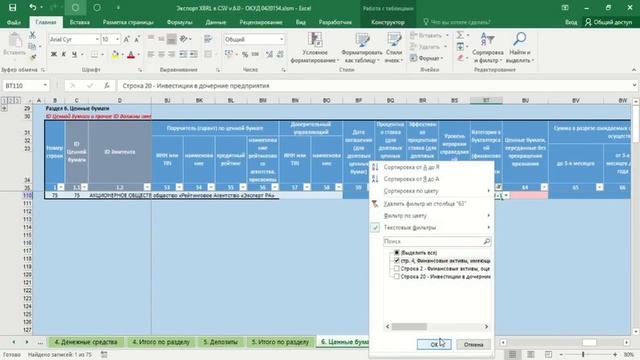Save the workbook using the save icon

[x=13, y=7]
